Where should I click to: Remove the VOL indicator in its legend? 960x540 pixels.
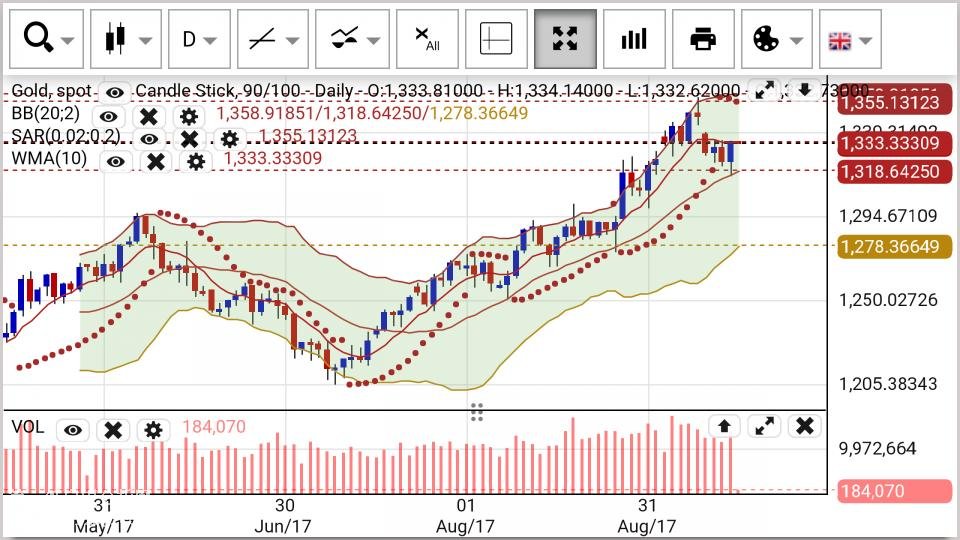coord(113,430)
